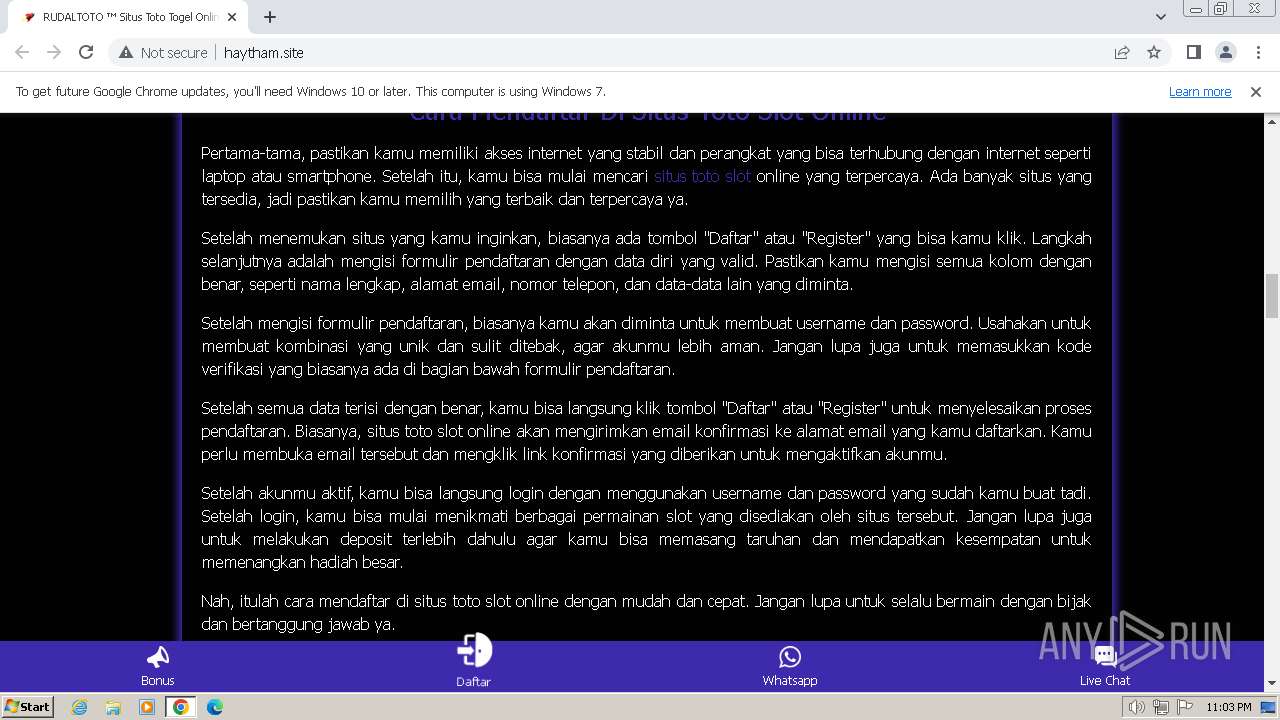Click paragraph starting 'Pertama-tama, pastikan kamu'
The image size is (1280, 720).
[646, 176]
